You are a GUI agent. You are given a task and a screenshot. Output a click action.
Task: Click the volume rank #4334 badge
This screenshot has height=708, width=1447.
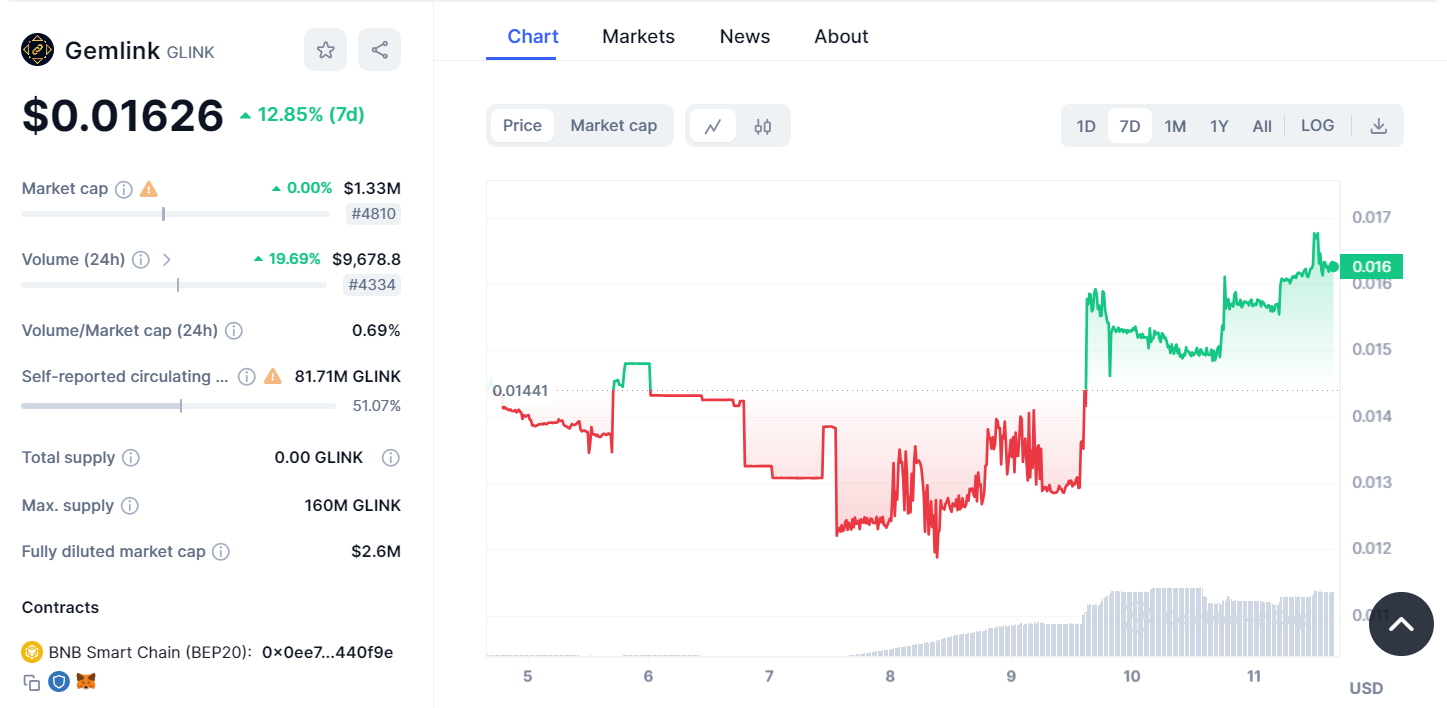pos(373,285)
